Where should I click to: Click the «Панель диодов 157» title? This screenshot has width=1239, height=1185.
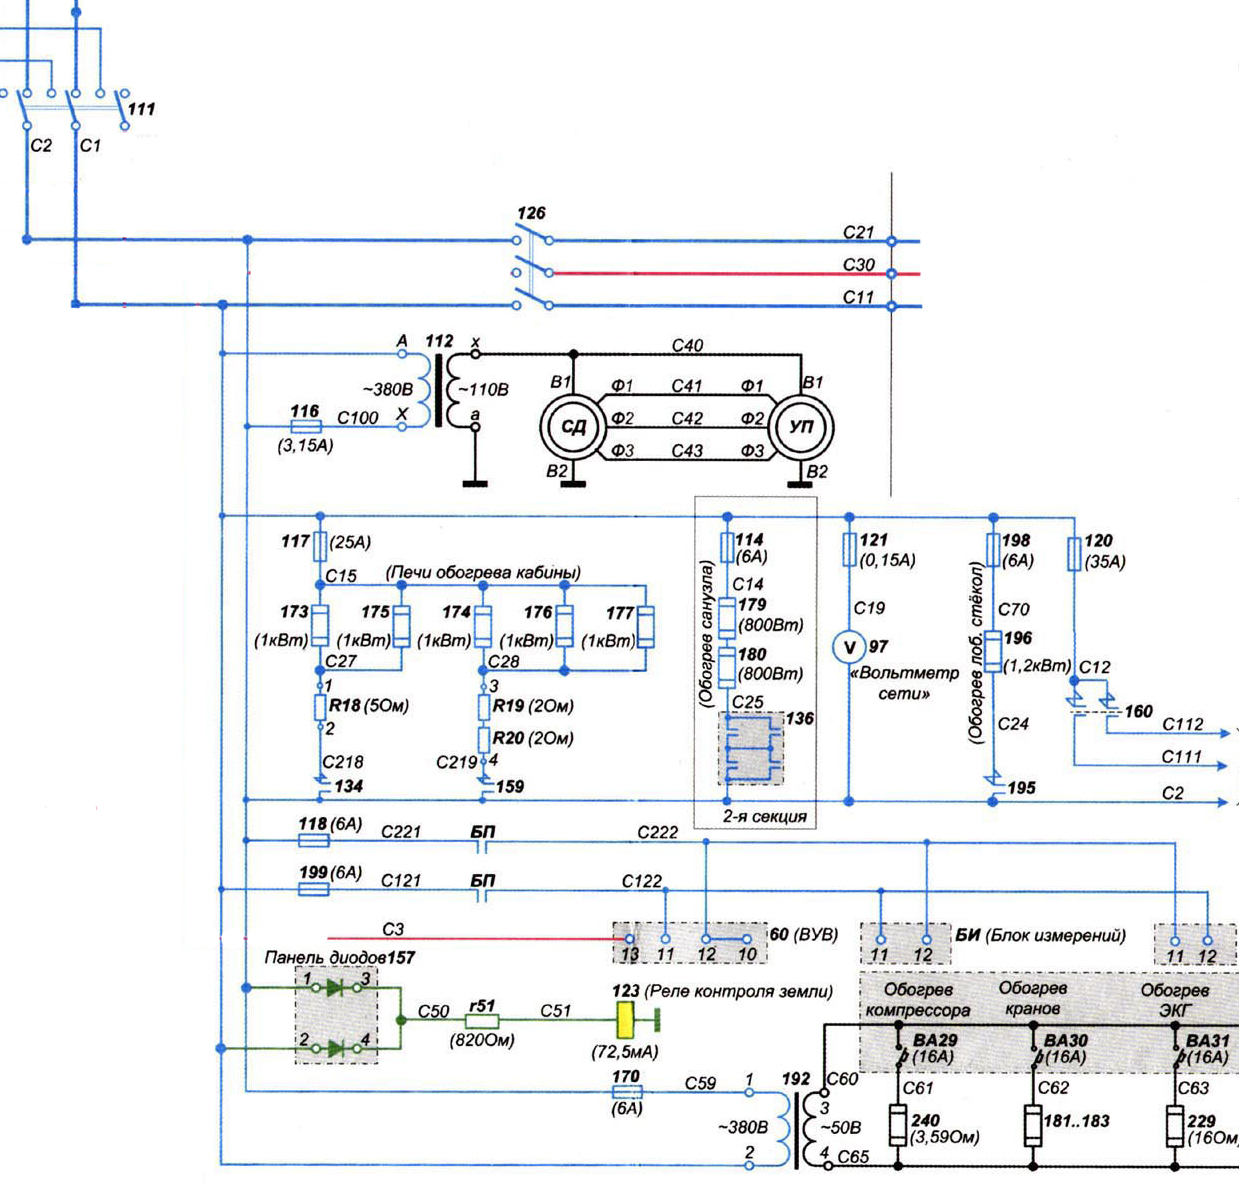(x=340, y=957)
